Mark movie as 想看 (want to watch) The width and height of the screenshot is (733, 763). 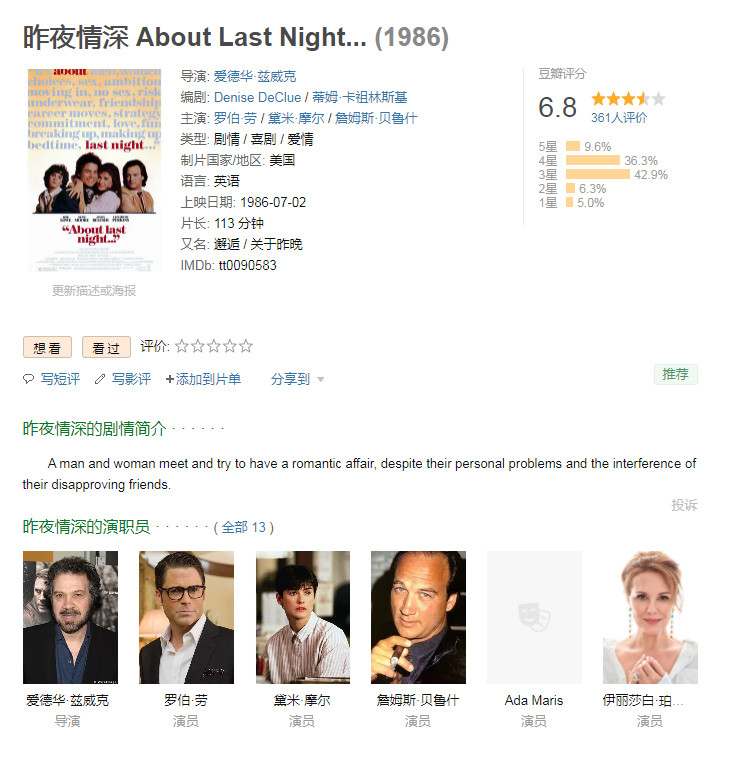(47, 347)
